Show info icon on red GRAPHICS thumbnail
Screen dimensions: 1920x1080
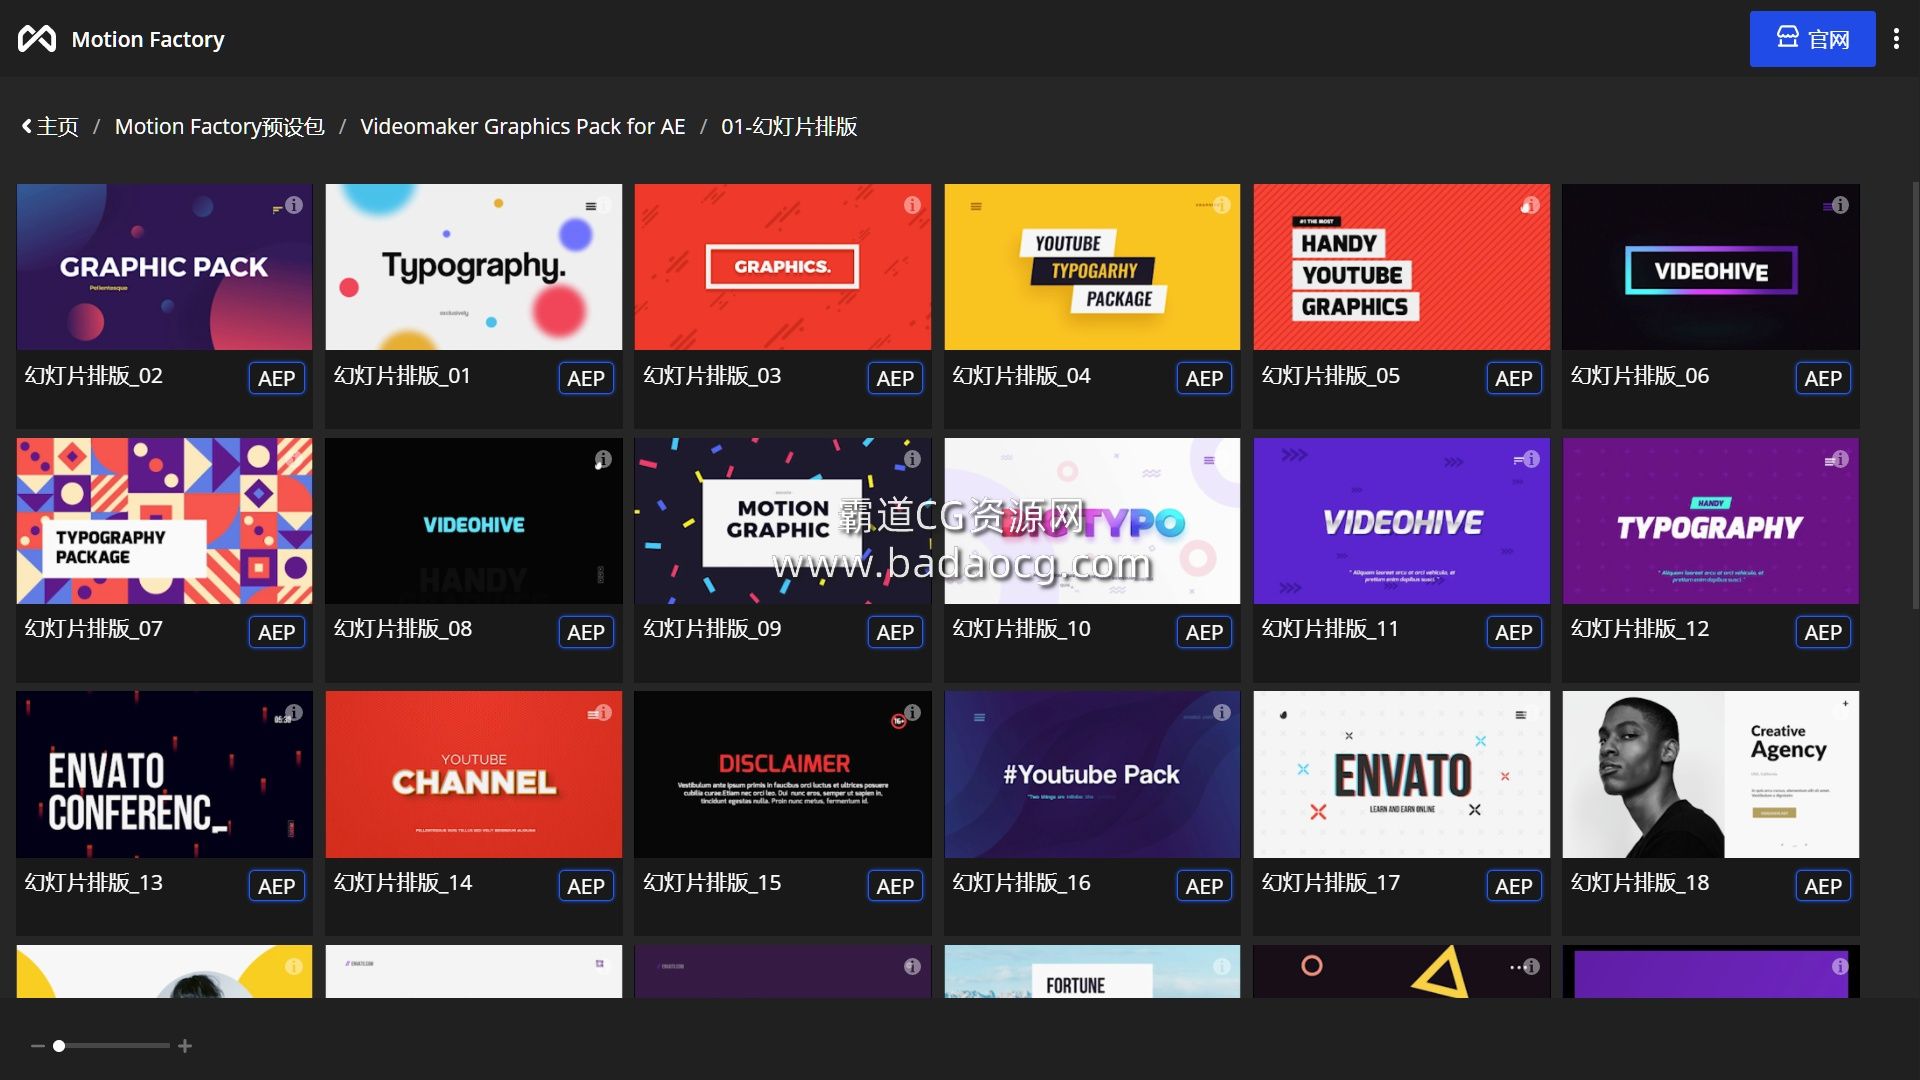[x=912, y=205]
